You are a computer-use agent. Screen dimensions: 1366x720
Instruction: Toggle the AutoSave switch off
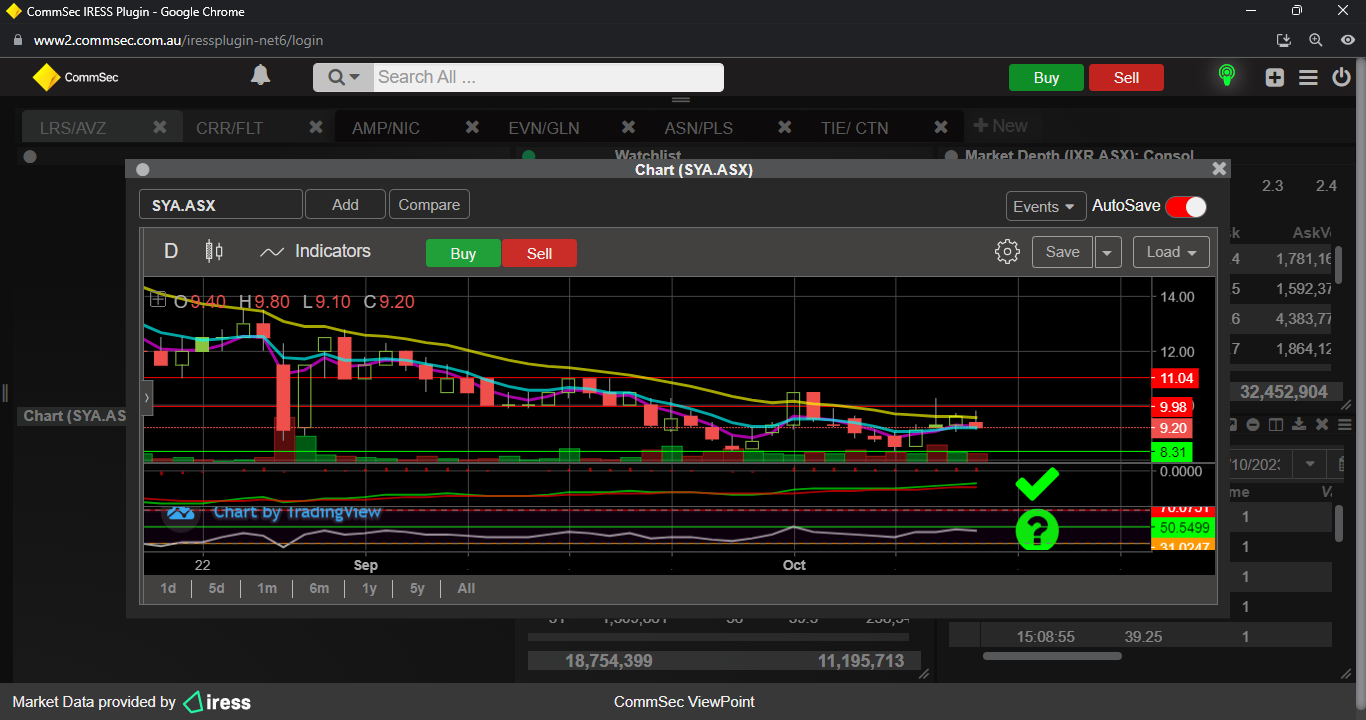[1186, 206]
